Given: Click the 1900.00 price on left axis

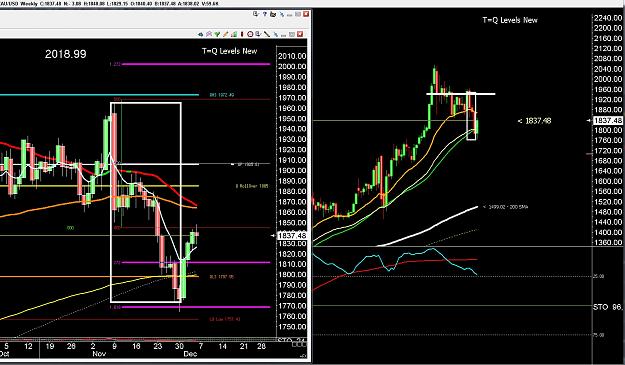Looking at the screenshot, I should click(292, 171).
